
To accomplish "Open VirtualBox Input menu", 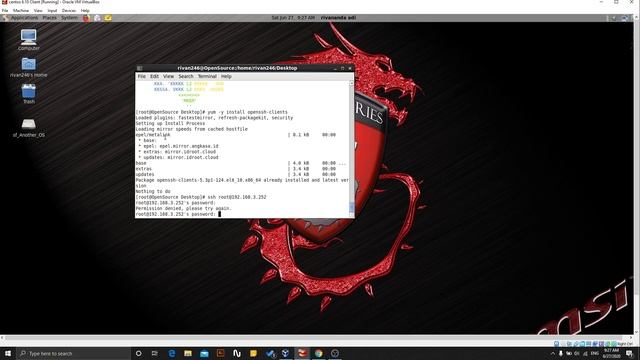I will 52,11.
